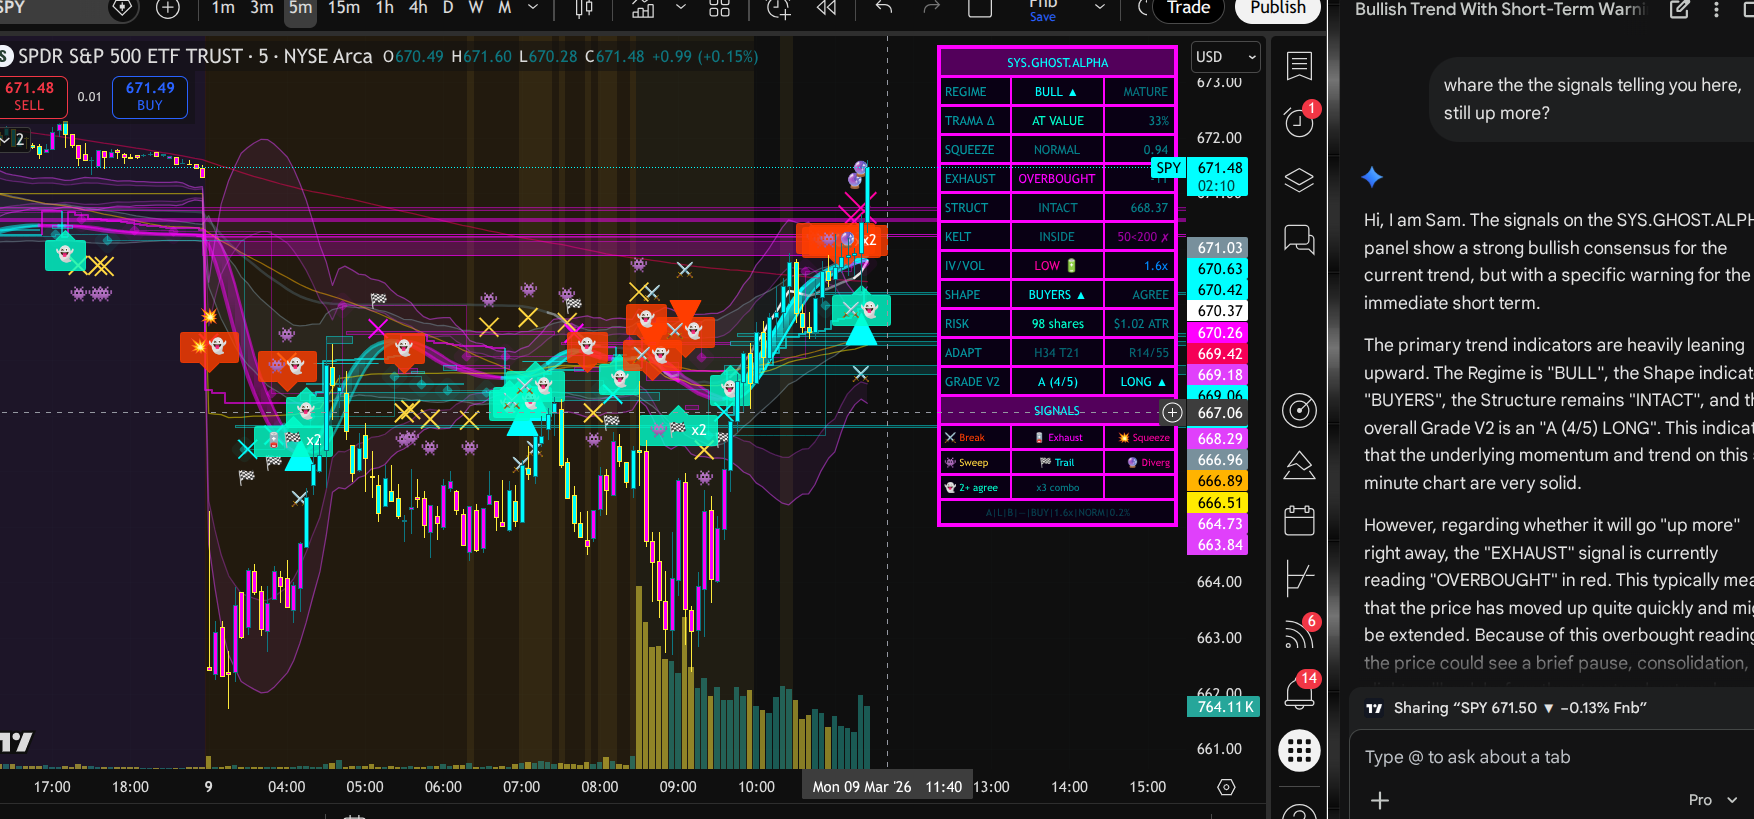Open the Indicators icon in top toolbar

click(643, 8)
